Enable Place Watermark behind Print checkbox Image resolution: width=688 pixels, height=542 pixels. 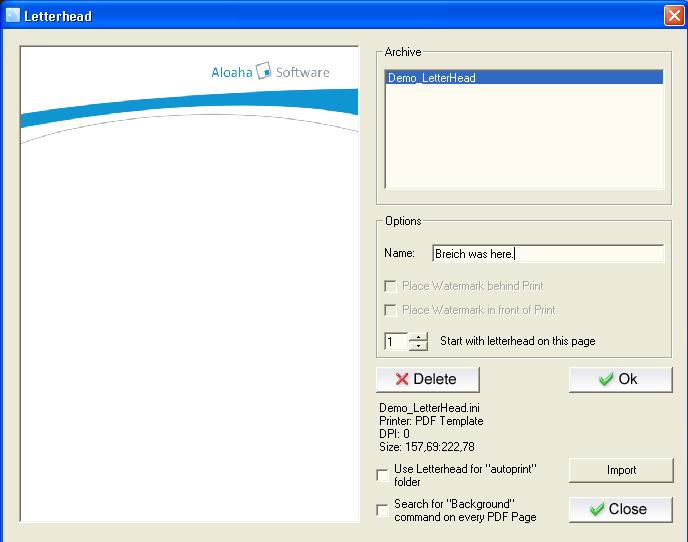[x=390, y=286]
